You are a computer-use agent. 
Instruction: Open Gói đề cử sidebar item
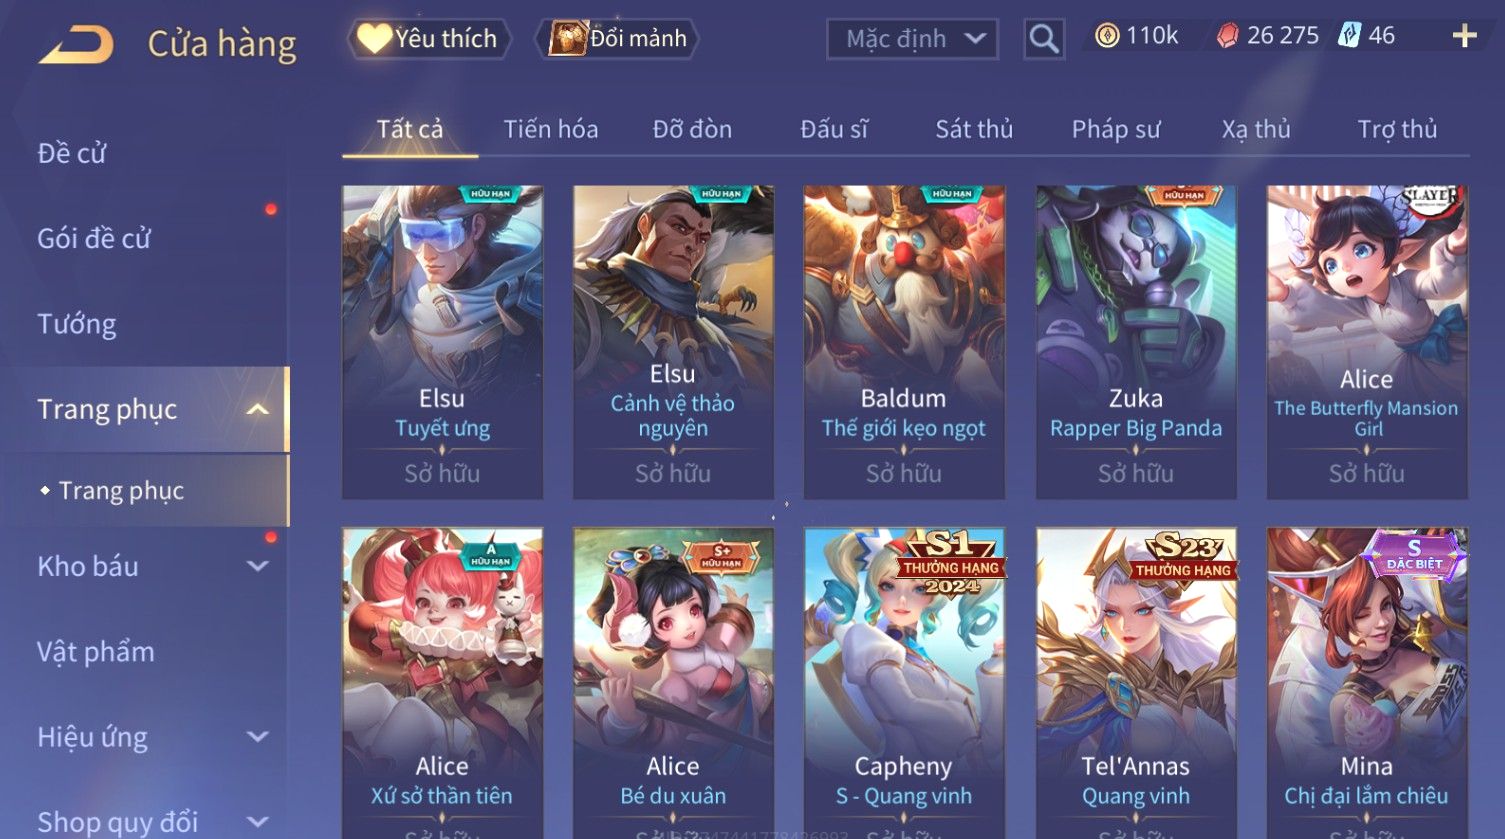(x=94, y=238)
